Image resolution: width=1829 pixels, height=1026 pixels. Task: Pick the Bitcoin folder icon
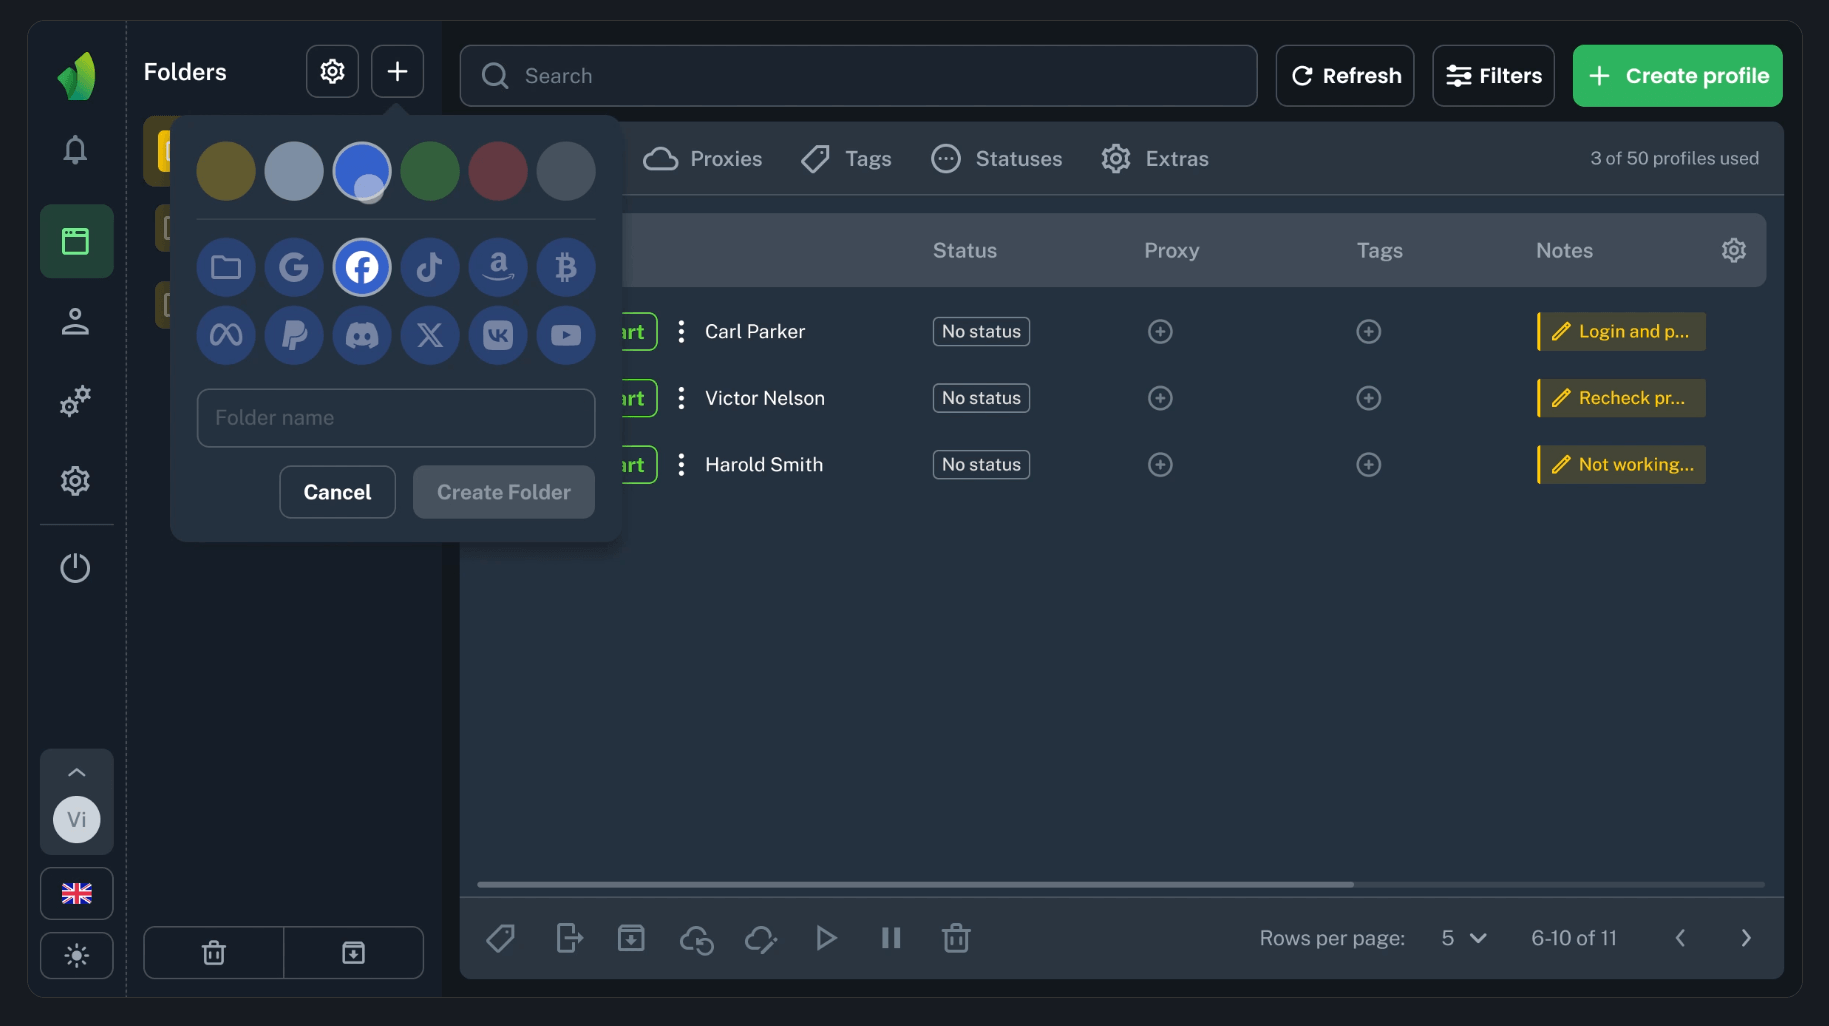click(x=566, y=267)
